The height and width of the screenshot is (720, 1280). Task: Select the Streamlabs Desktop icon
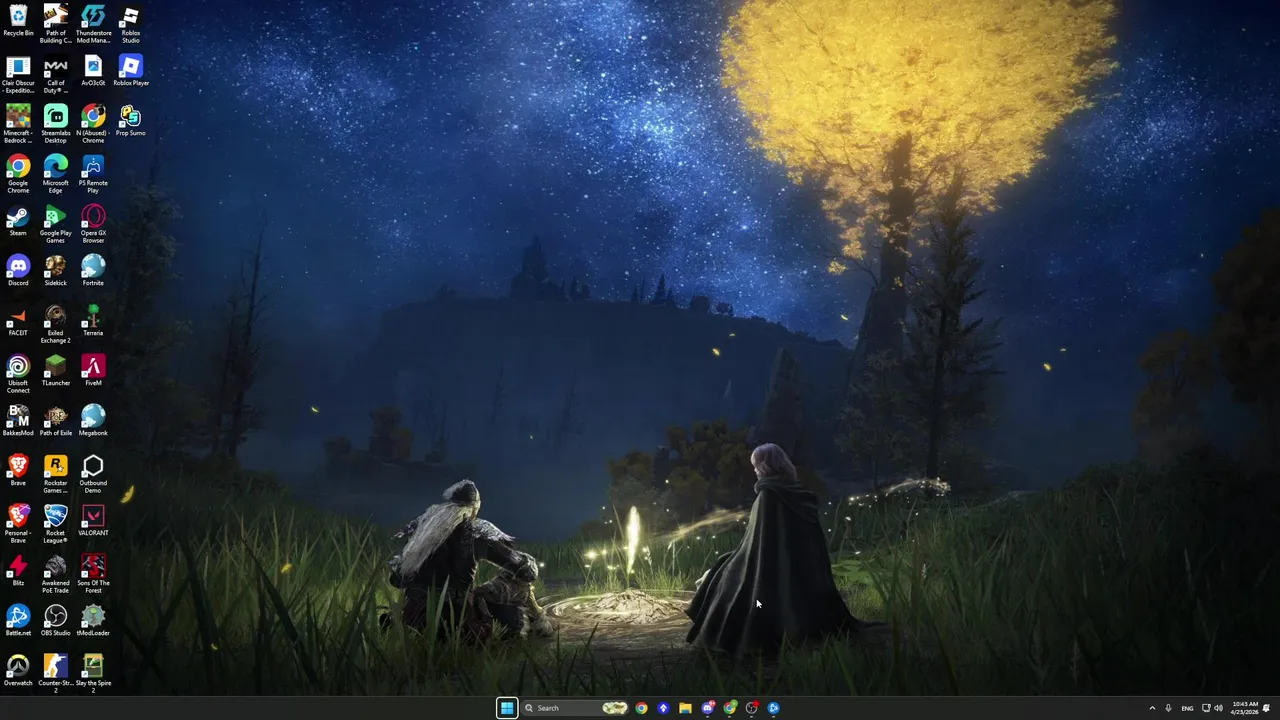[55, 125]
